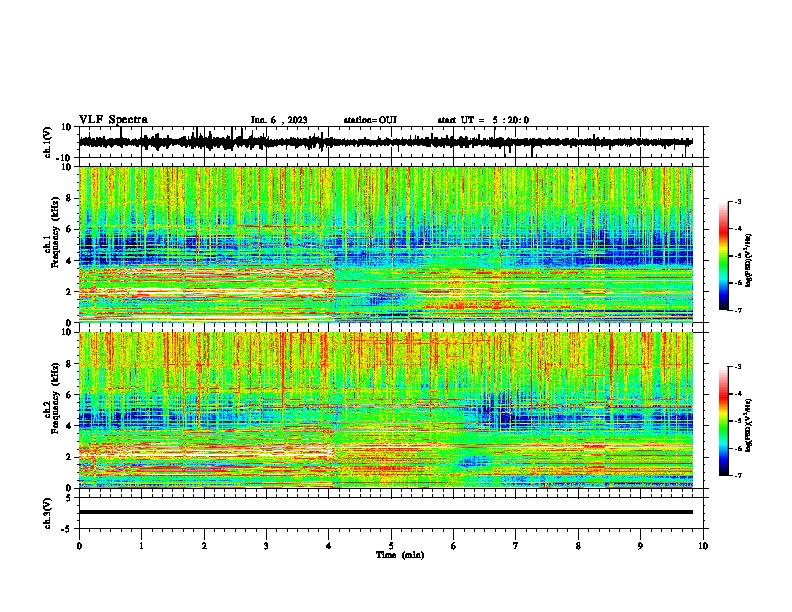Click the ch.3 flat black voltage trace
Screen dimensions: 792x612
point(385,512)
